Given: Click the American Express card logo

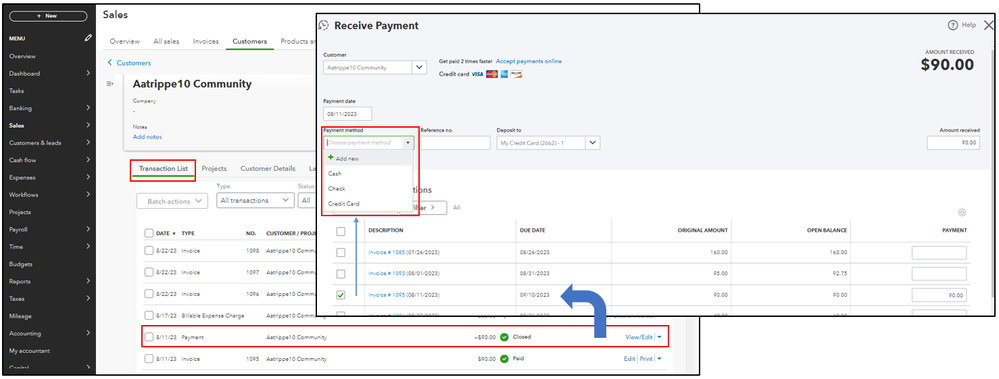Looking at the screenshot, I should click(504, 74).
